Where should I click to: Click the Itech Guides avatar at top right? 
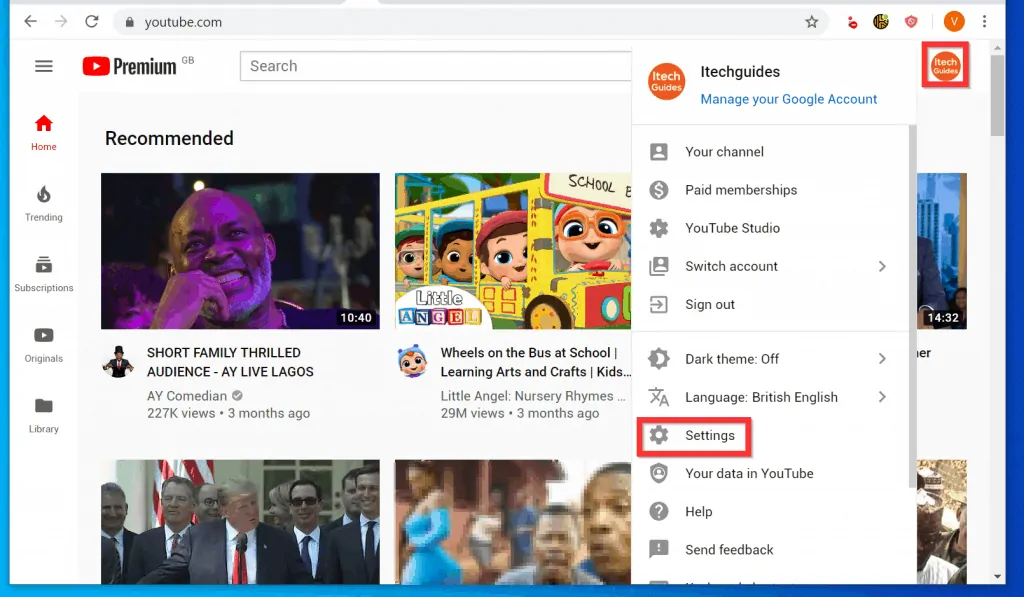click(x=945, y=67)
